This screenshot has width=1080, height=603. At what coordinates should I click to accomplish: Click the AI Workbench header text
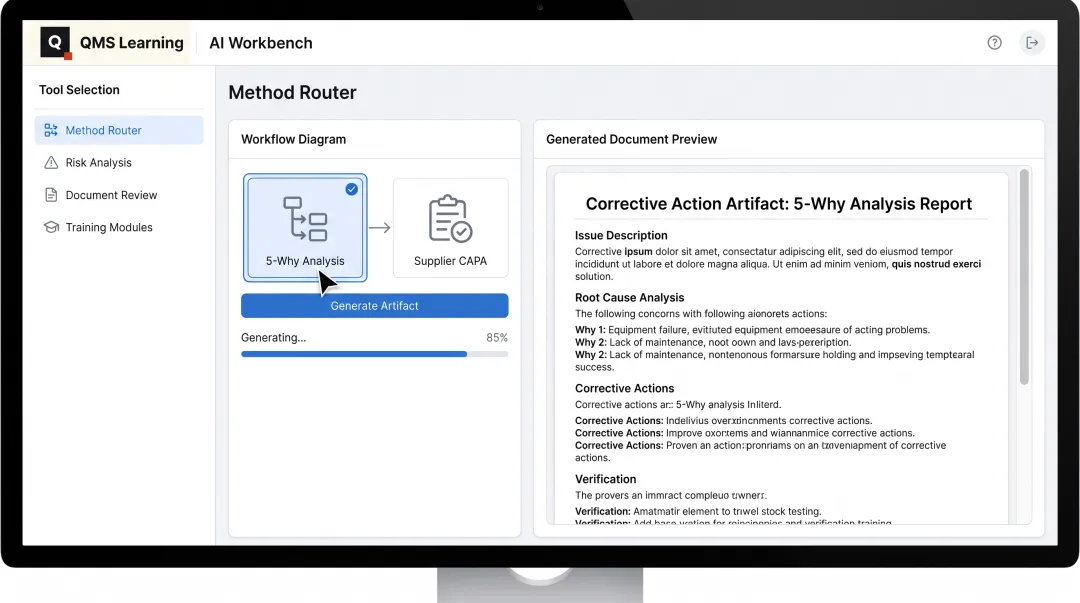pos(261,43)
